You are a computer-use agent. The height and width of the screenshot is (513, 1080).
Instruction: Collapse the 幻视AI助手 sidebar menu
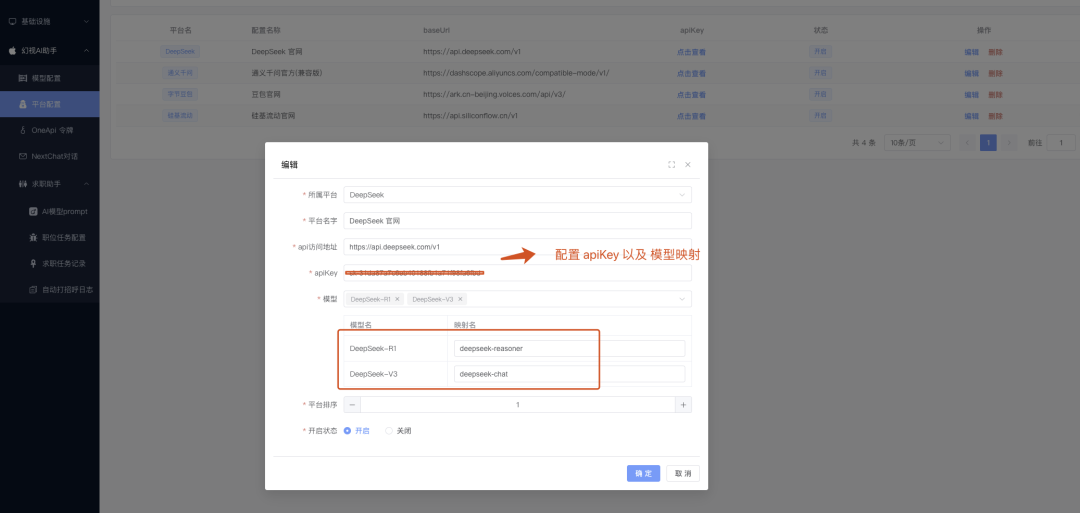point(86,50)
